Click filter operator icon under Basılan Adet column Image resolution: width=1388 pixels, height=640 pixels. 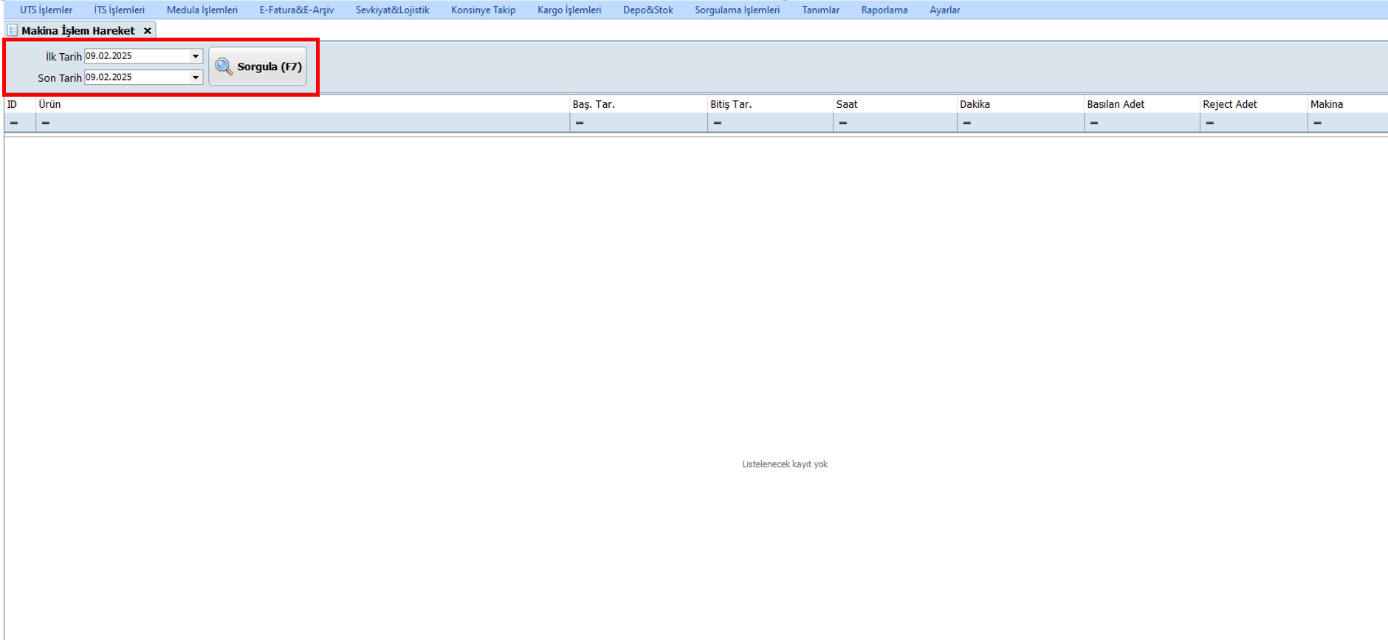(1094, 123)
